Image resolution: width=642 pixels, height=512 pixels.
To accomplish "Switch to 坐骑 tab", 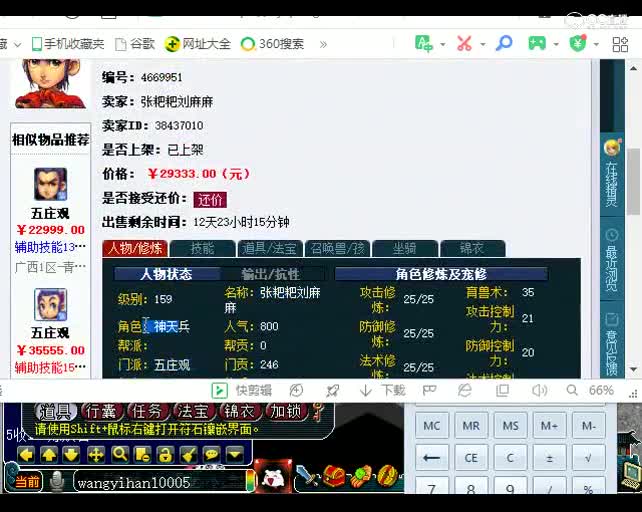I will pyautogui.click(x=405, y=249).
